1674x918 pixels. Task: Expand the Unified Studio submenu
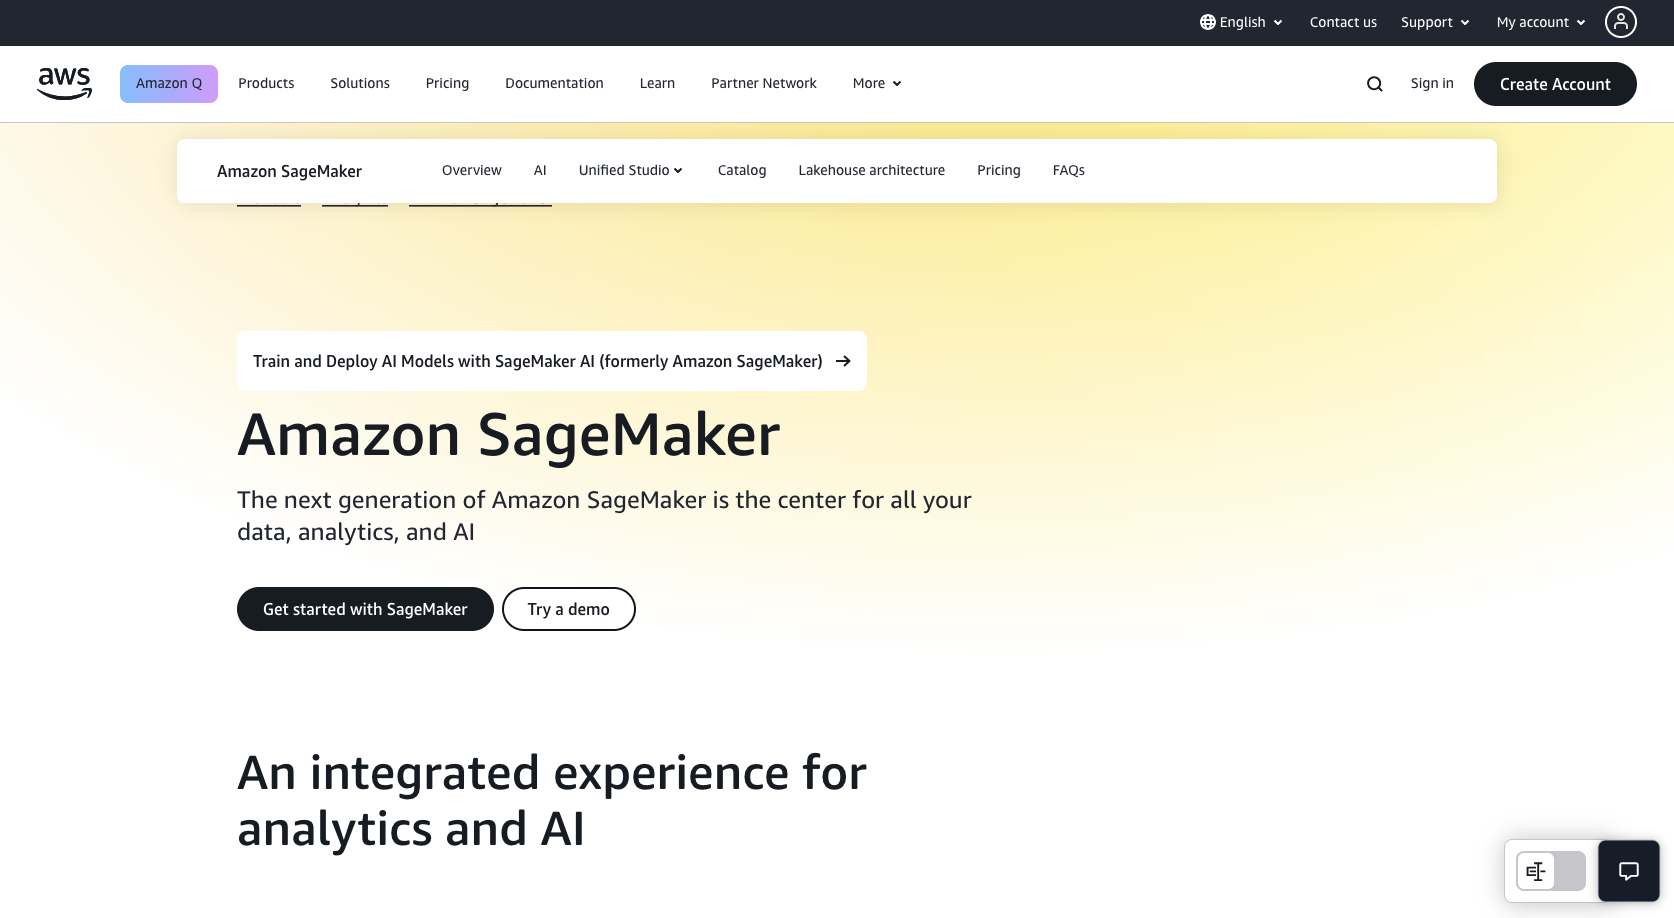(630, 170)
